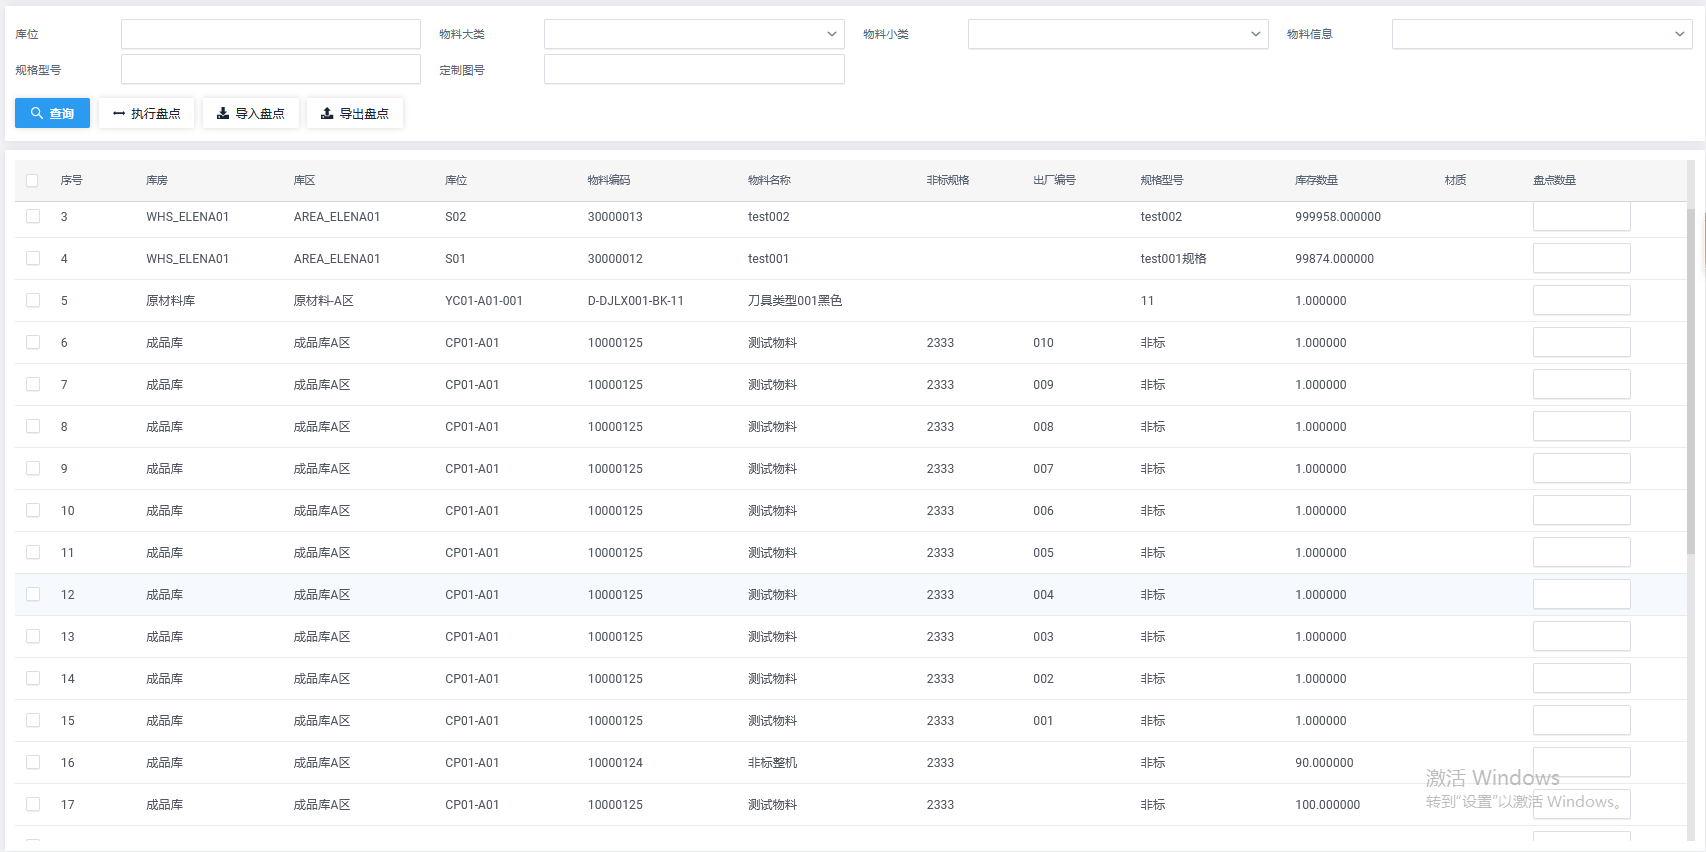Click the 查询 search button
The width and height of the screenshot is (1706, 852).
tap(52, 113)
